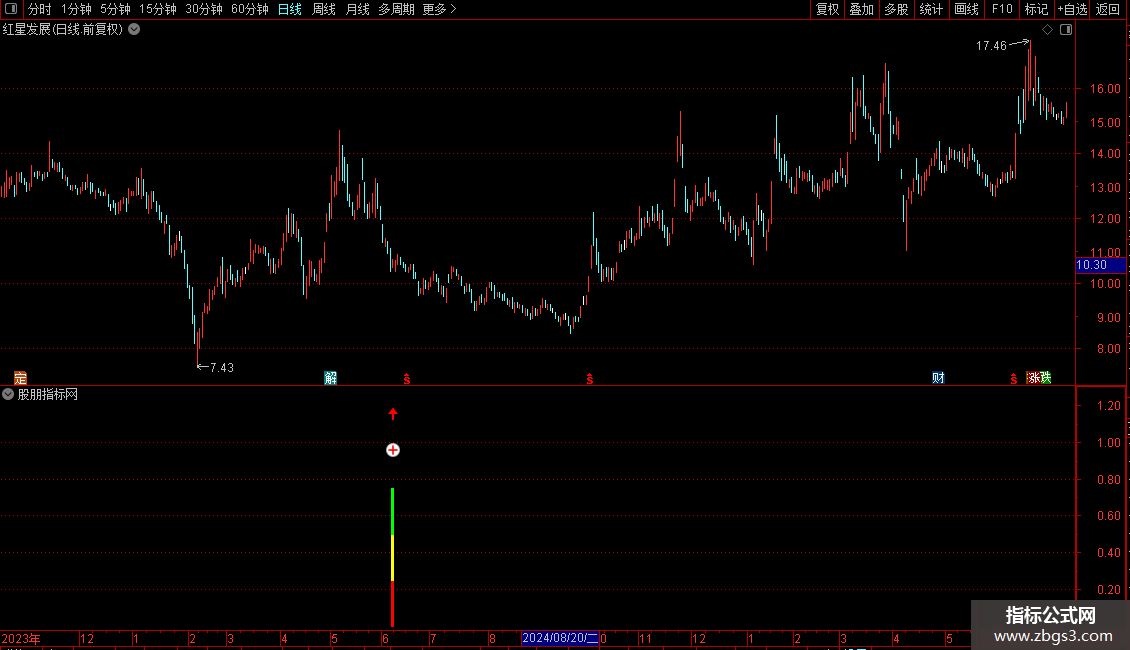Click the 涨跌 marker icon

click(x=1039, y=378)
